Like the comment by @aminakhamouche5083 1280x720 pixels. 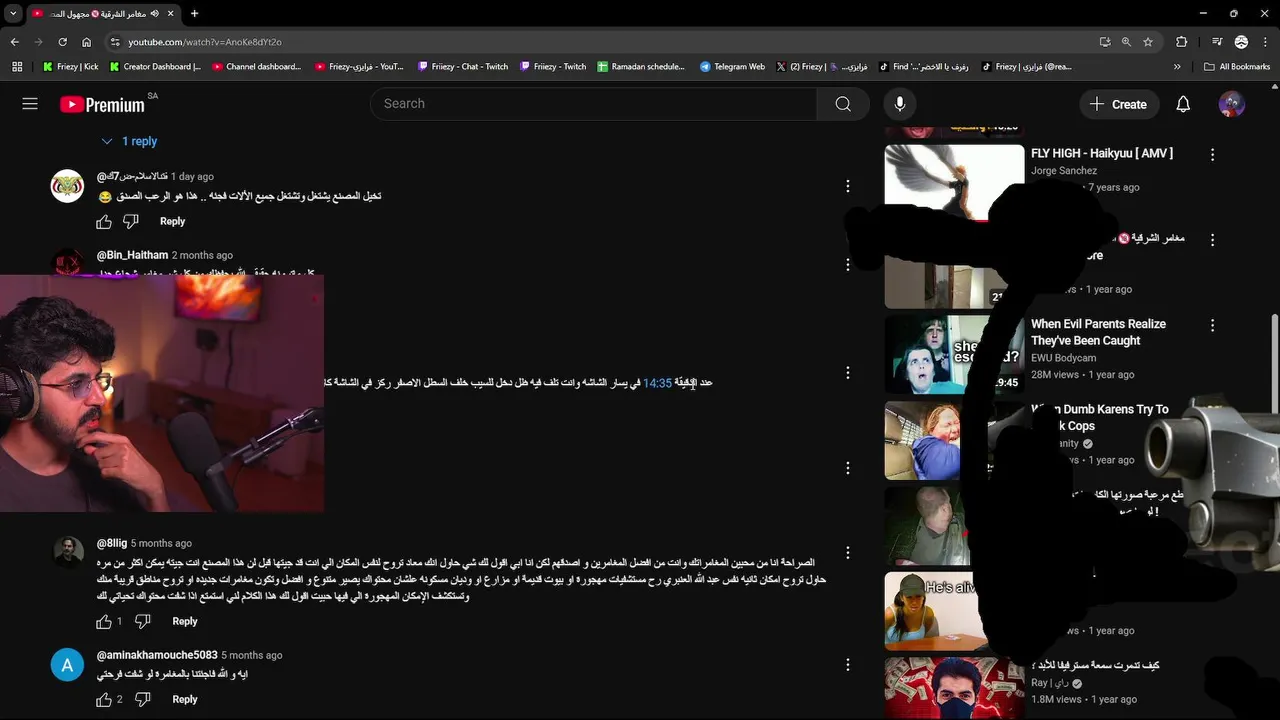coord(104,699)
